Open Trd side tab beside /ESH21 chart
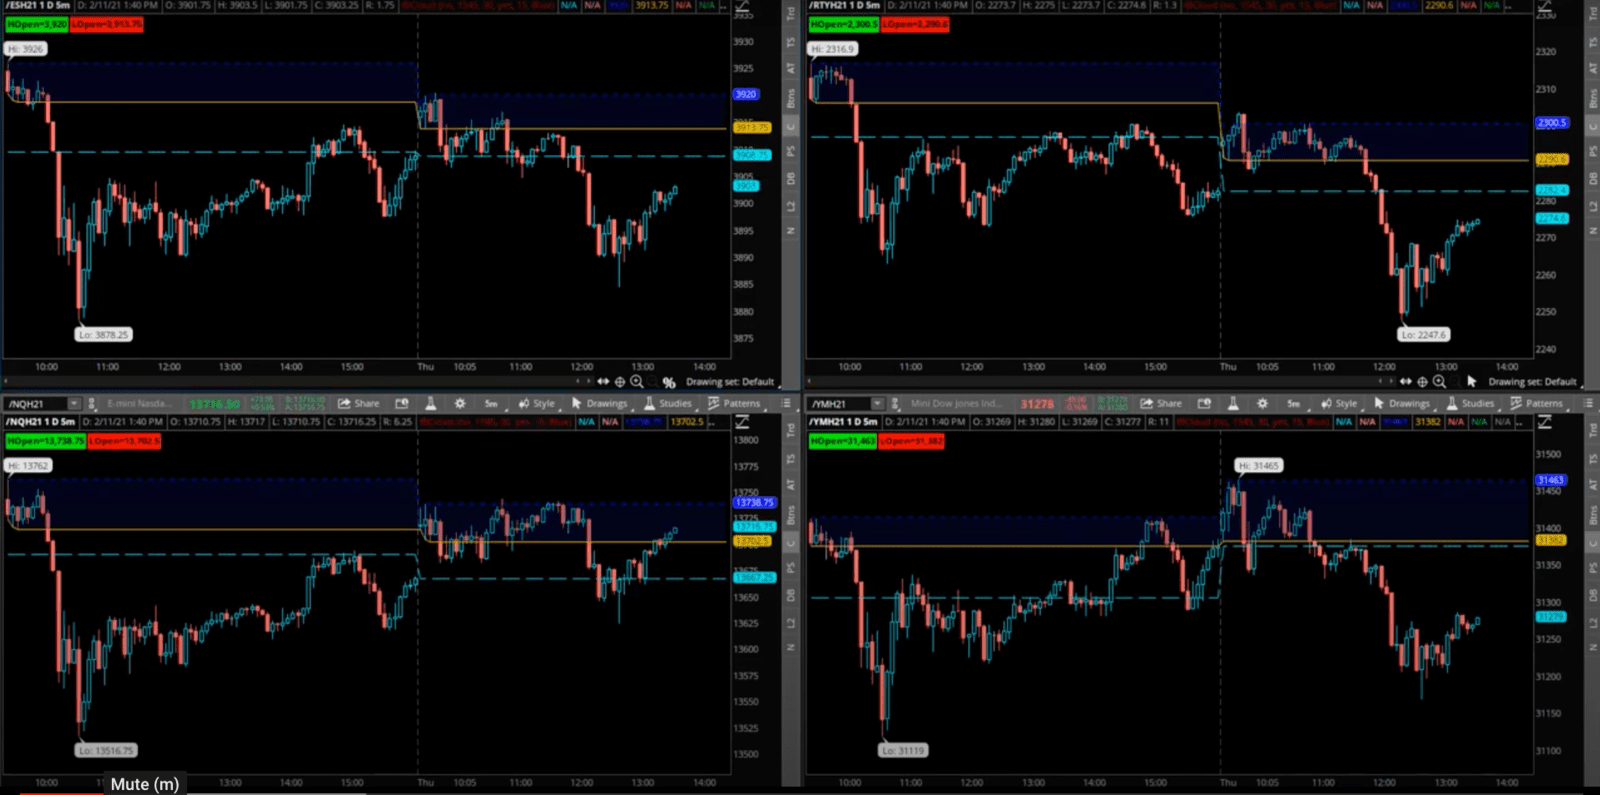The height and width of the screenshot is (795, 1600). pos(791,14)
